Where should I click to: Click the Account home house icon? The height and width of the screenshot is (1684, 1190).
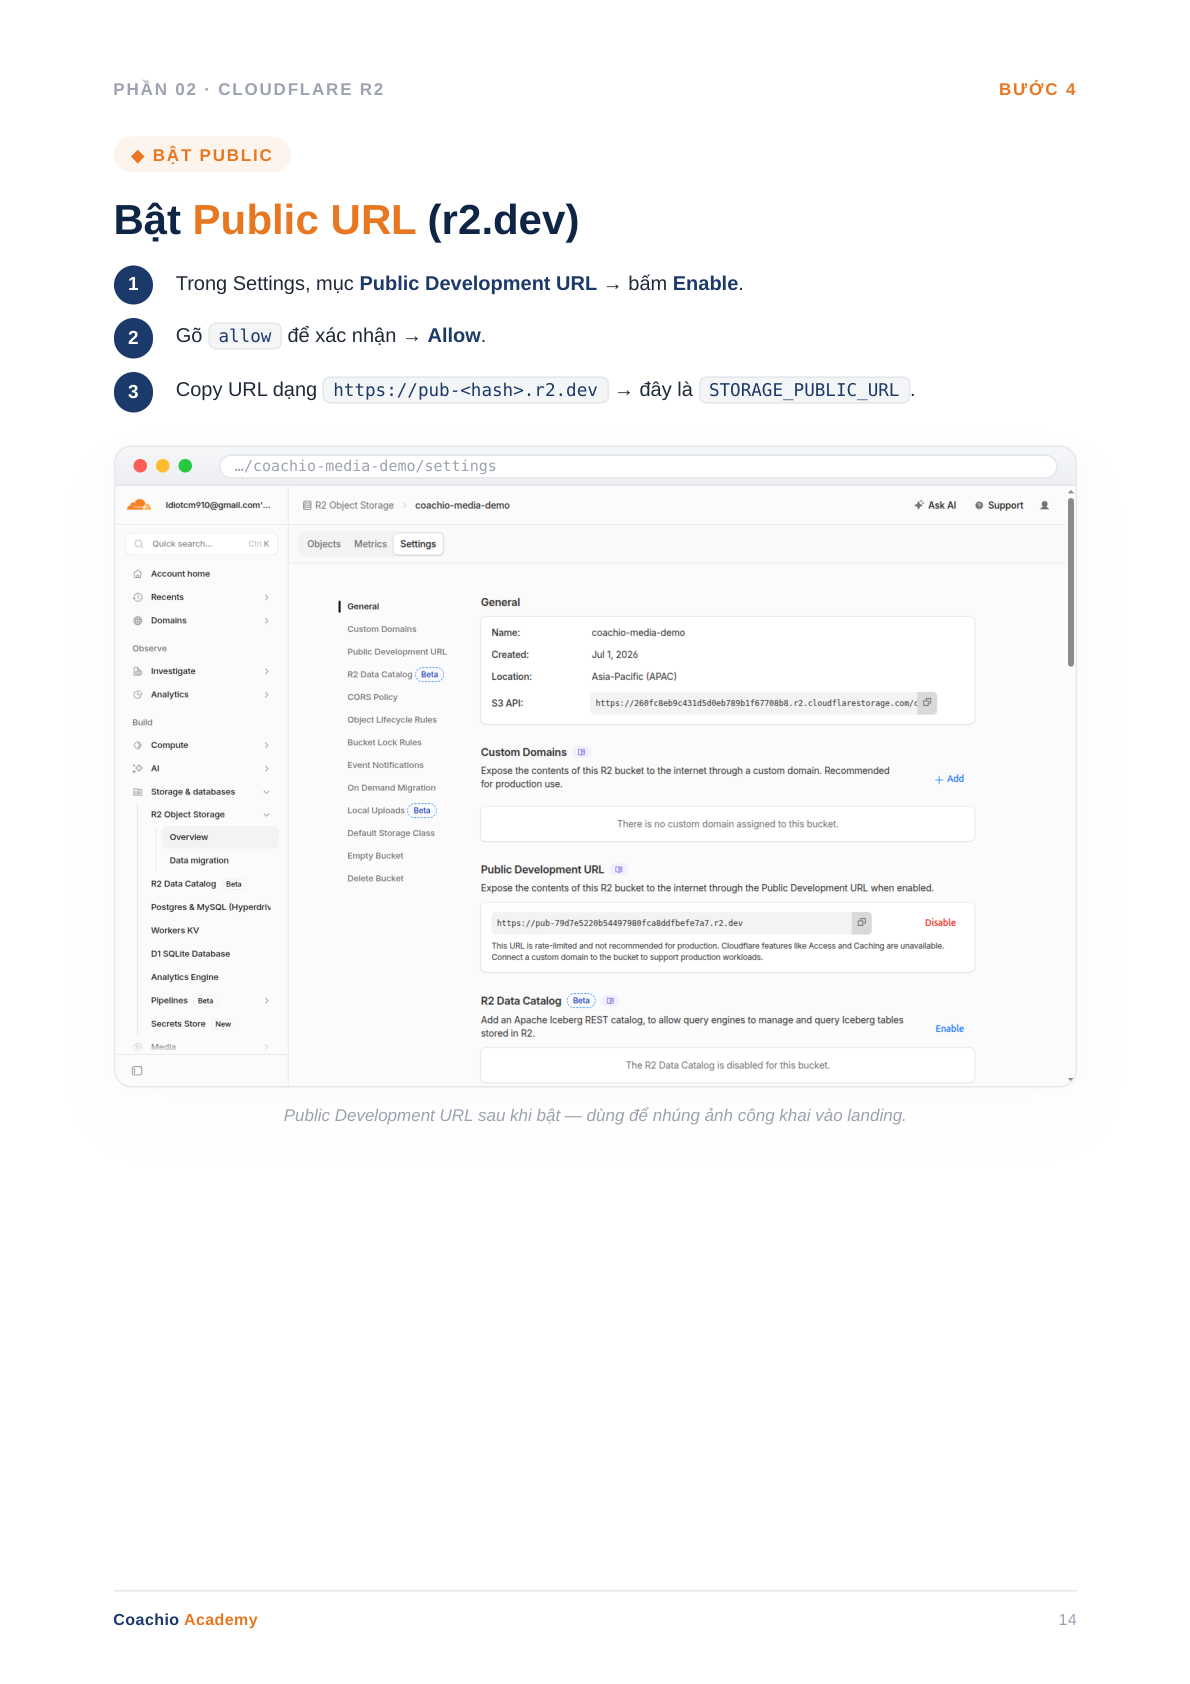tap(138, 574)
